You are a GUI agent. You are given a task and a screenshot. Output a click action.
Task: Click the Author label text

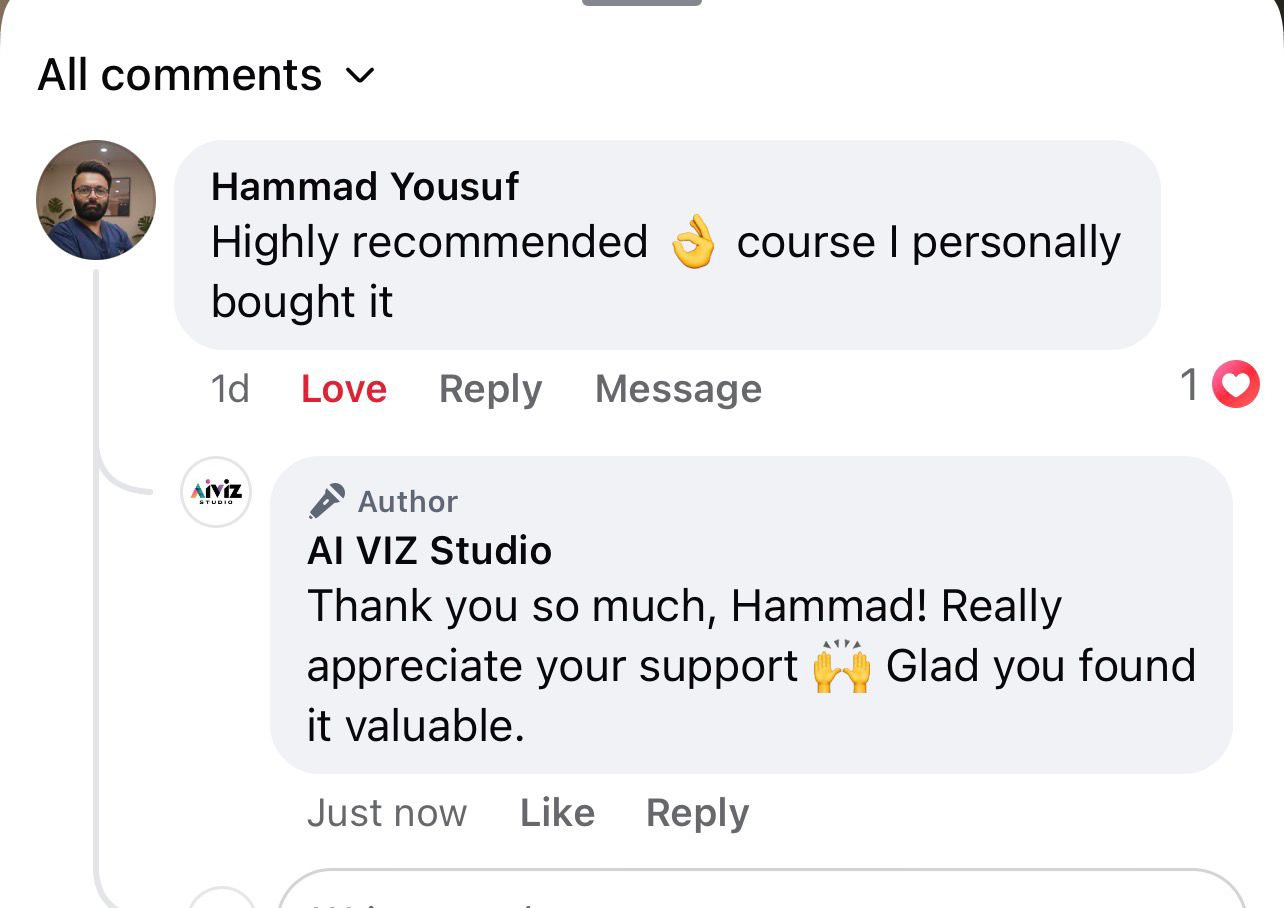click(x=407, y=501)
